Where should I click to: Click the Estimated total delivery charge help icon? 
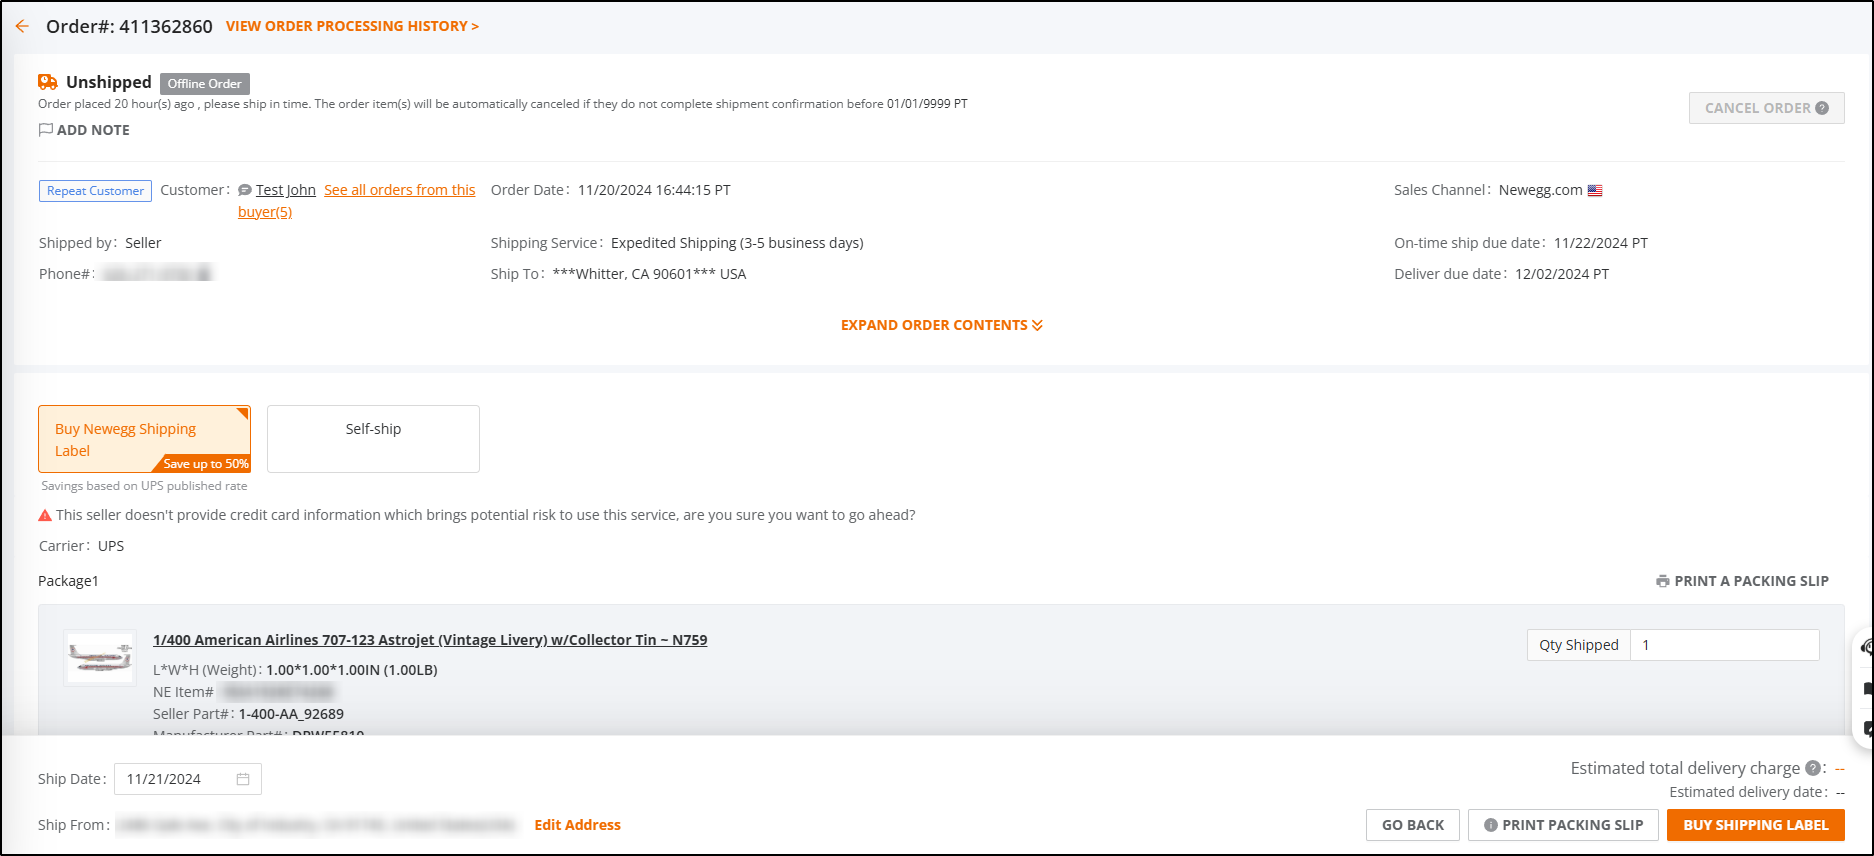[1812, 768]
